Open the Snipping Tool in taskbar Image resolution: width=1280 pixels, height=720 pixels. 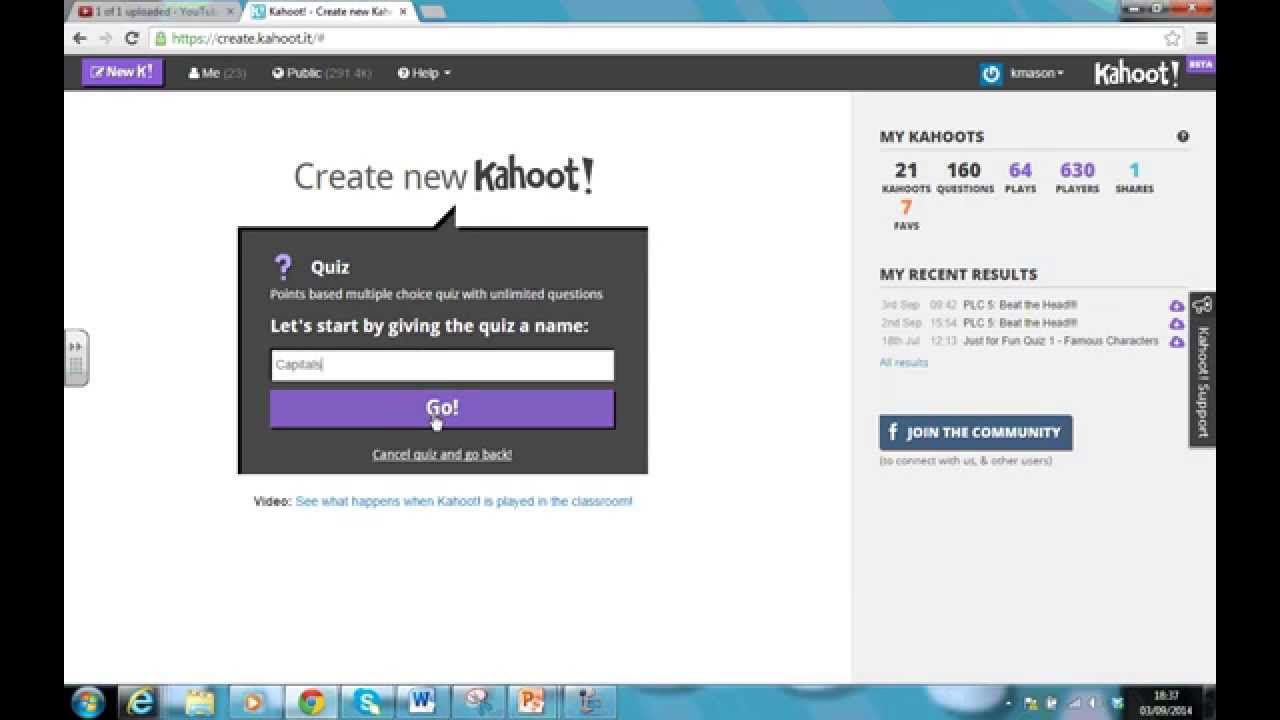coord(477,702)
